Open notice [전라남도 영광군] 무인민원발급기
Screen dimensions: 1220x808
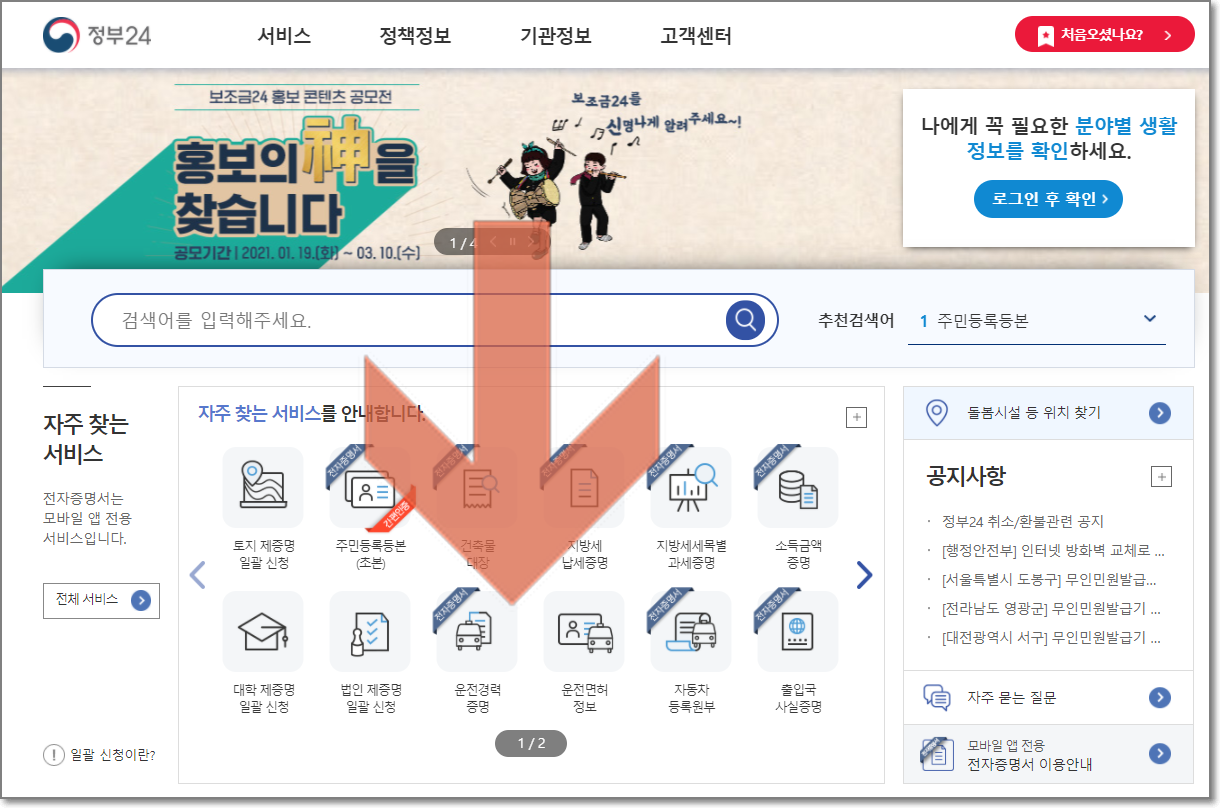1051,608
